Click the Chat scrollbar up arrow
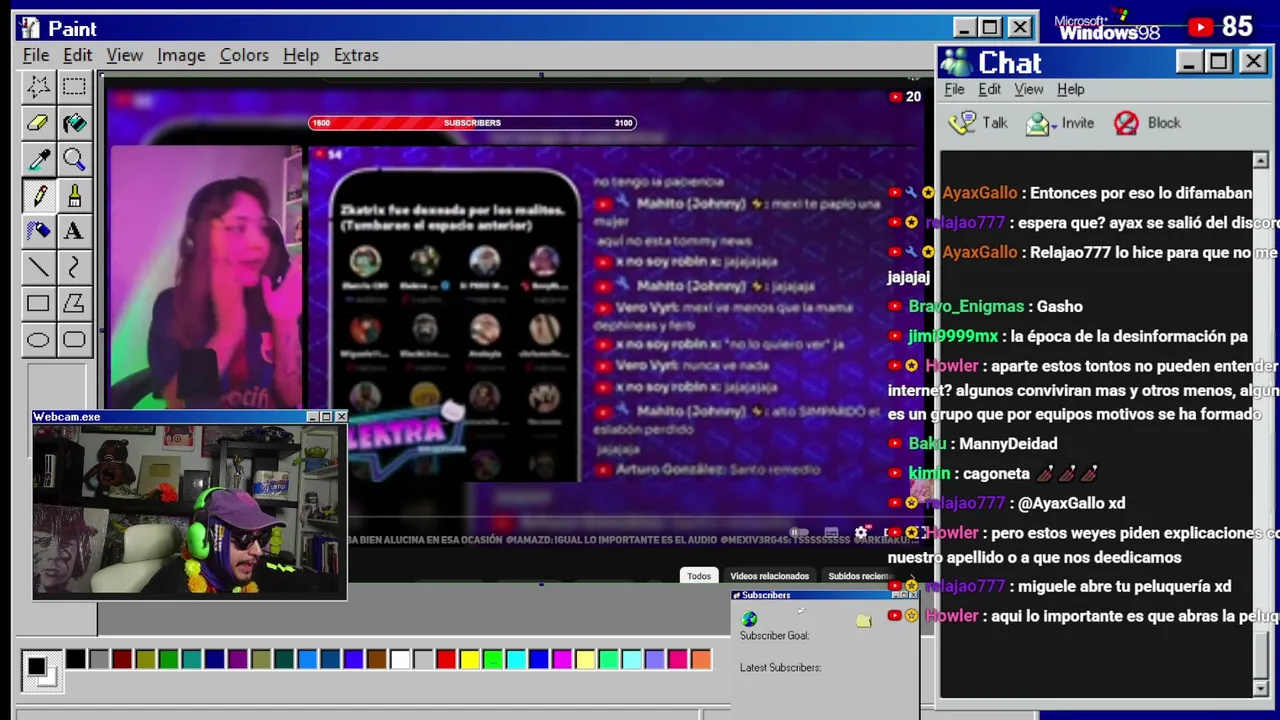The image size is (1280, 720). tap(1260, 160)
